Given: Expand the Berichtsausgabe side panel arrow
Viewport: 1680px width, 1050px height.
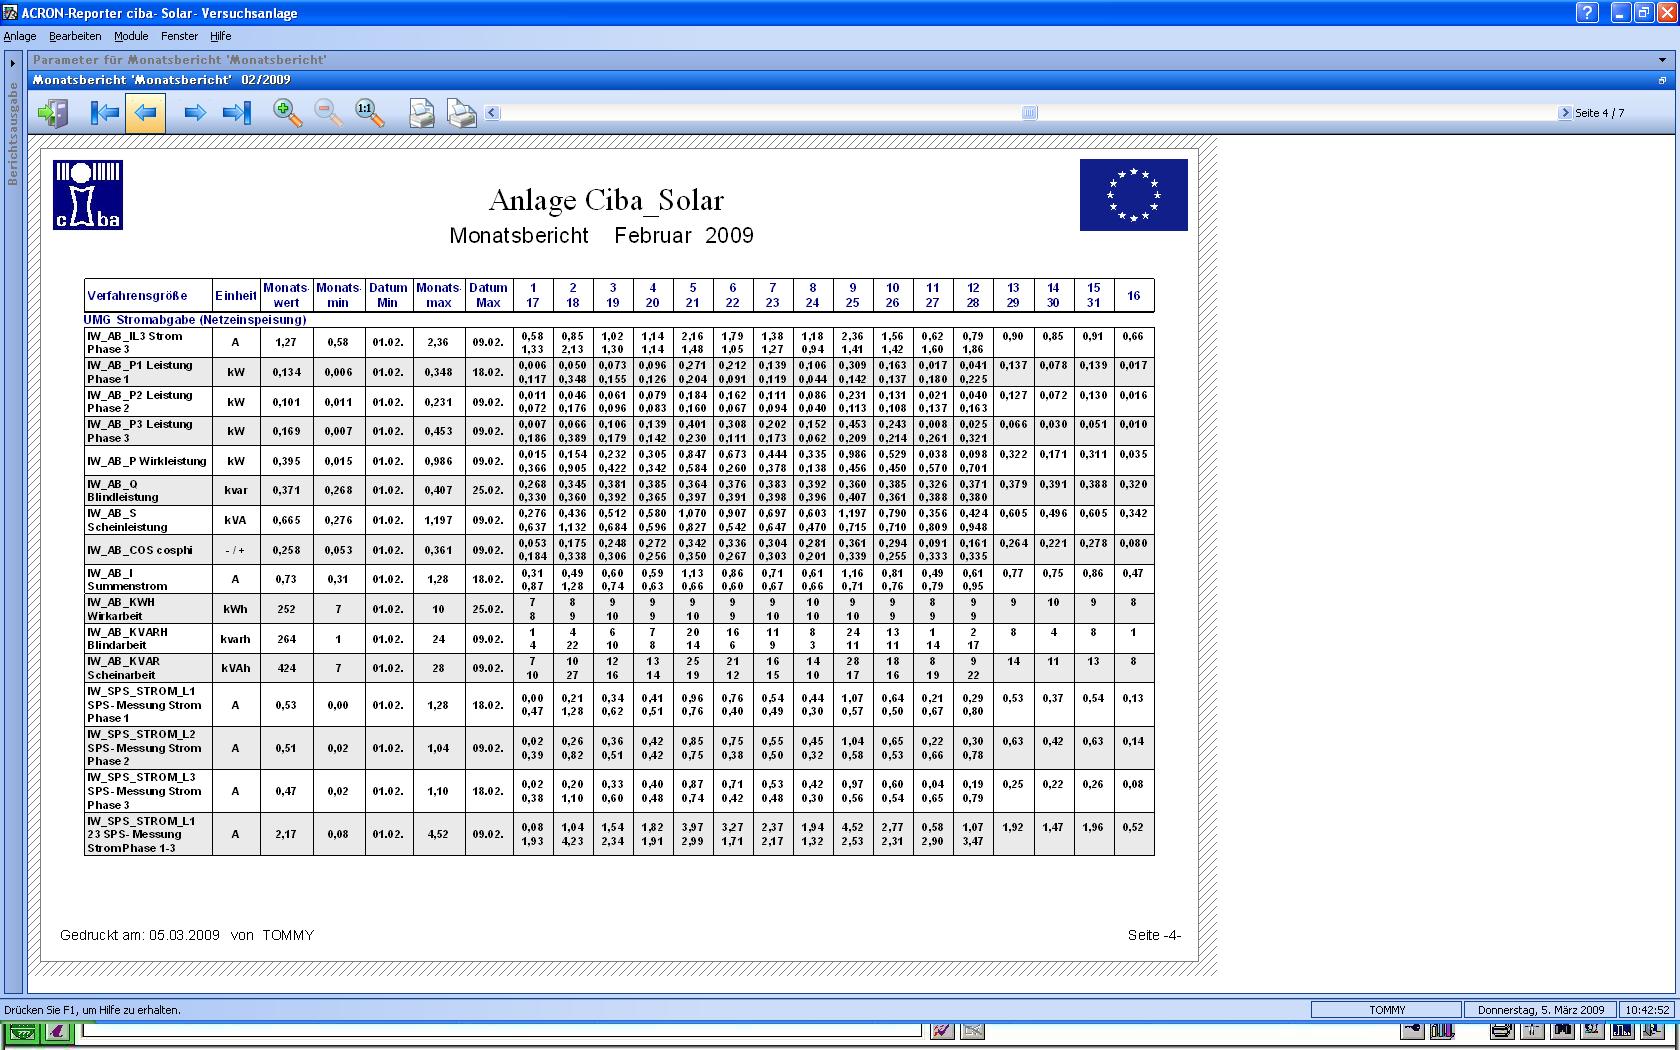Looking at the screenshot, I should (13, 63).
